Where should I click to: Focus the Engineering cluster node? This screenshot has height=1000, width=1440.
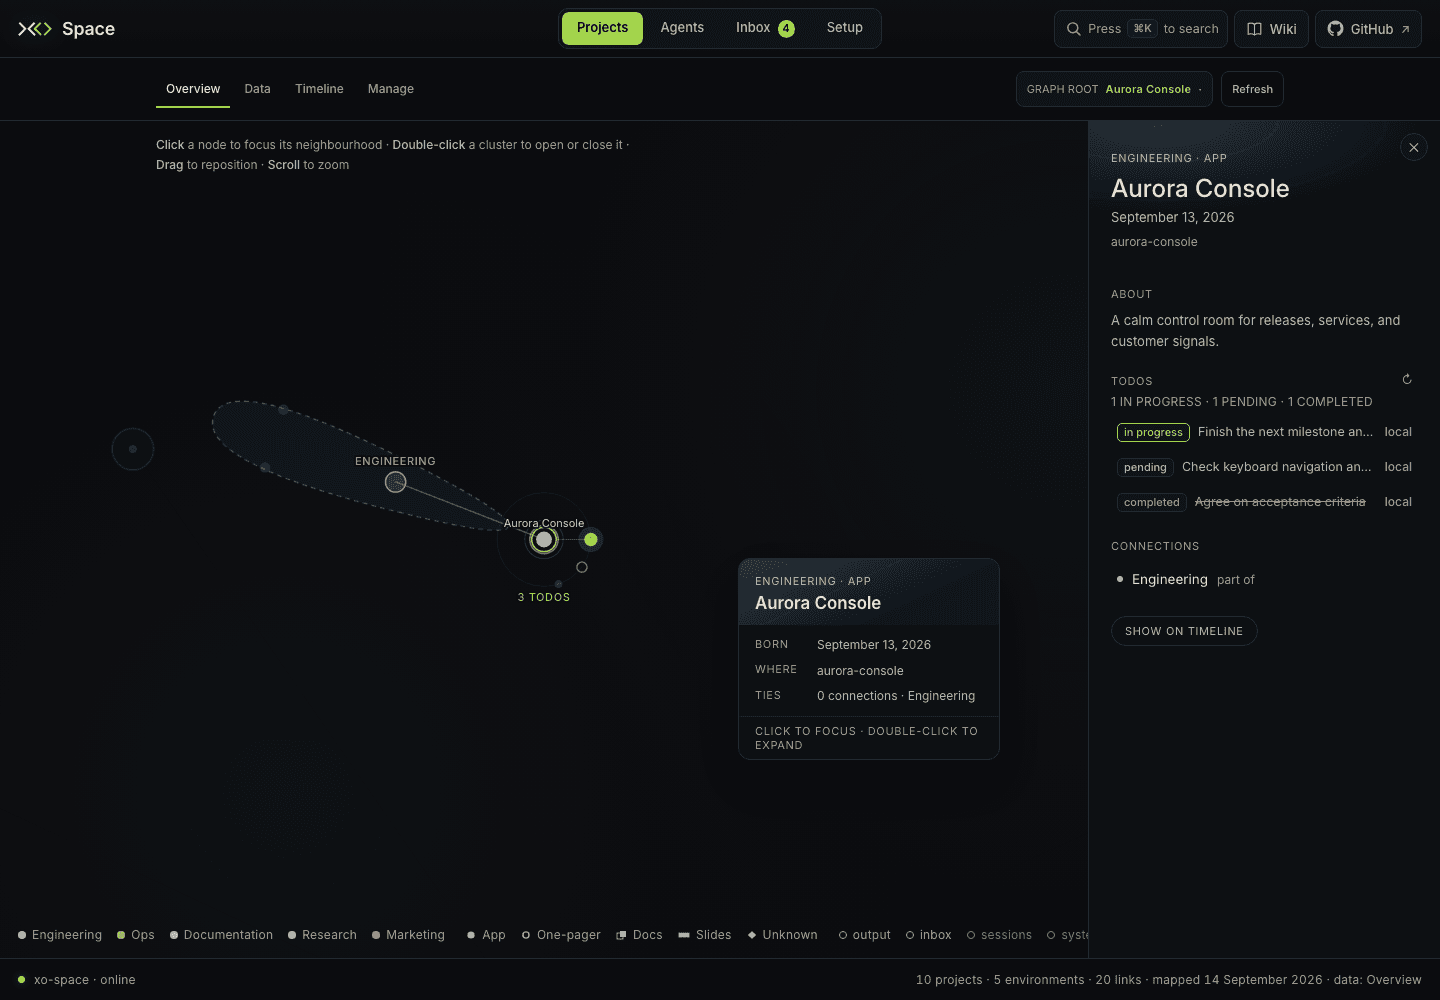396,482
